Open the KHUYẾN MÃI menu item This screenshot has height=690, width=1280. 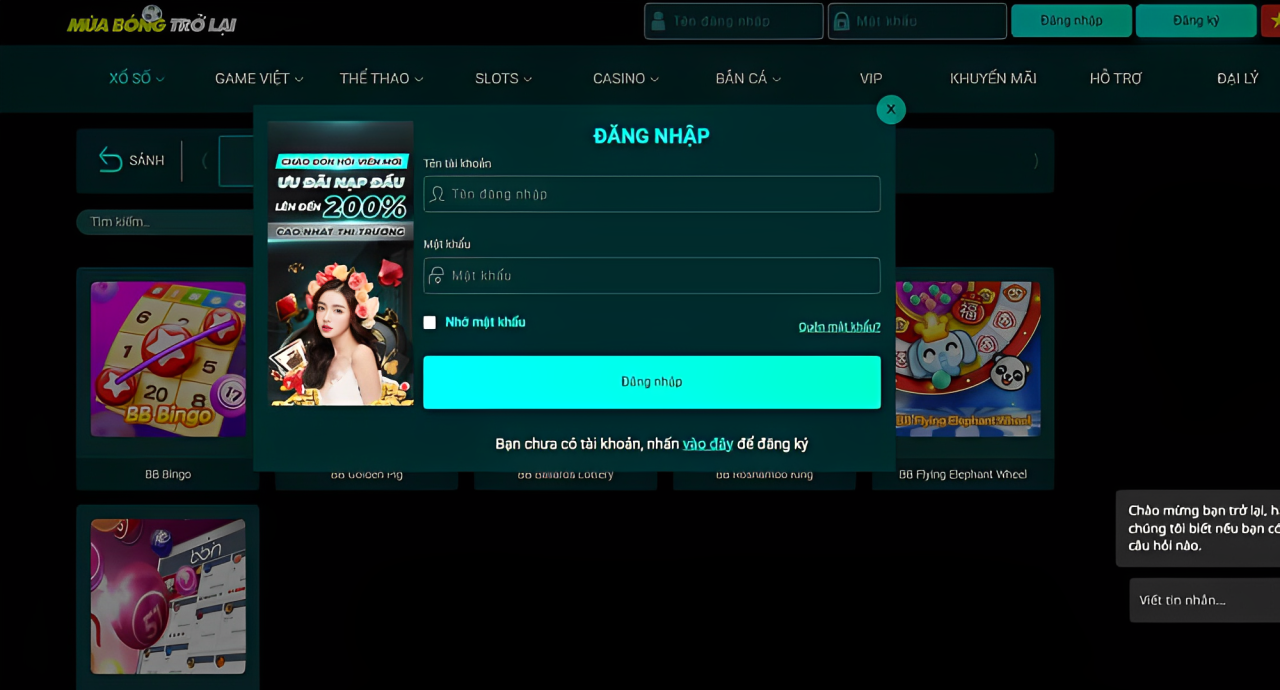[x=992, y=78]
